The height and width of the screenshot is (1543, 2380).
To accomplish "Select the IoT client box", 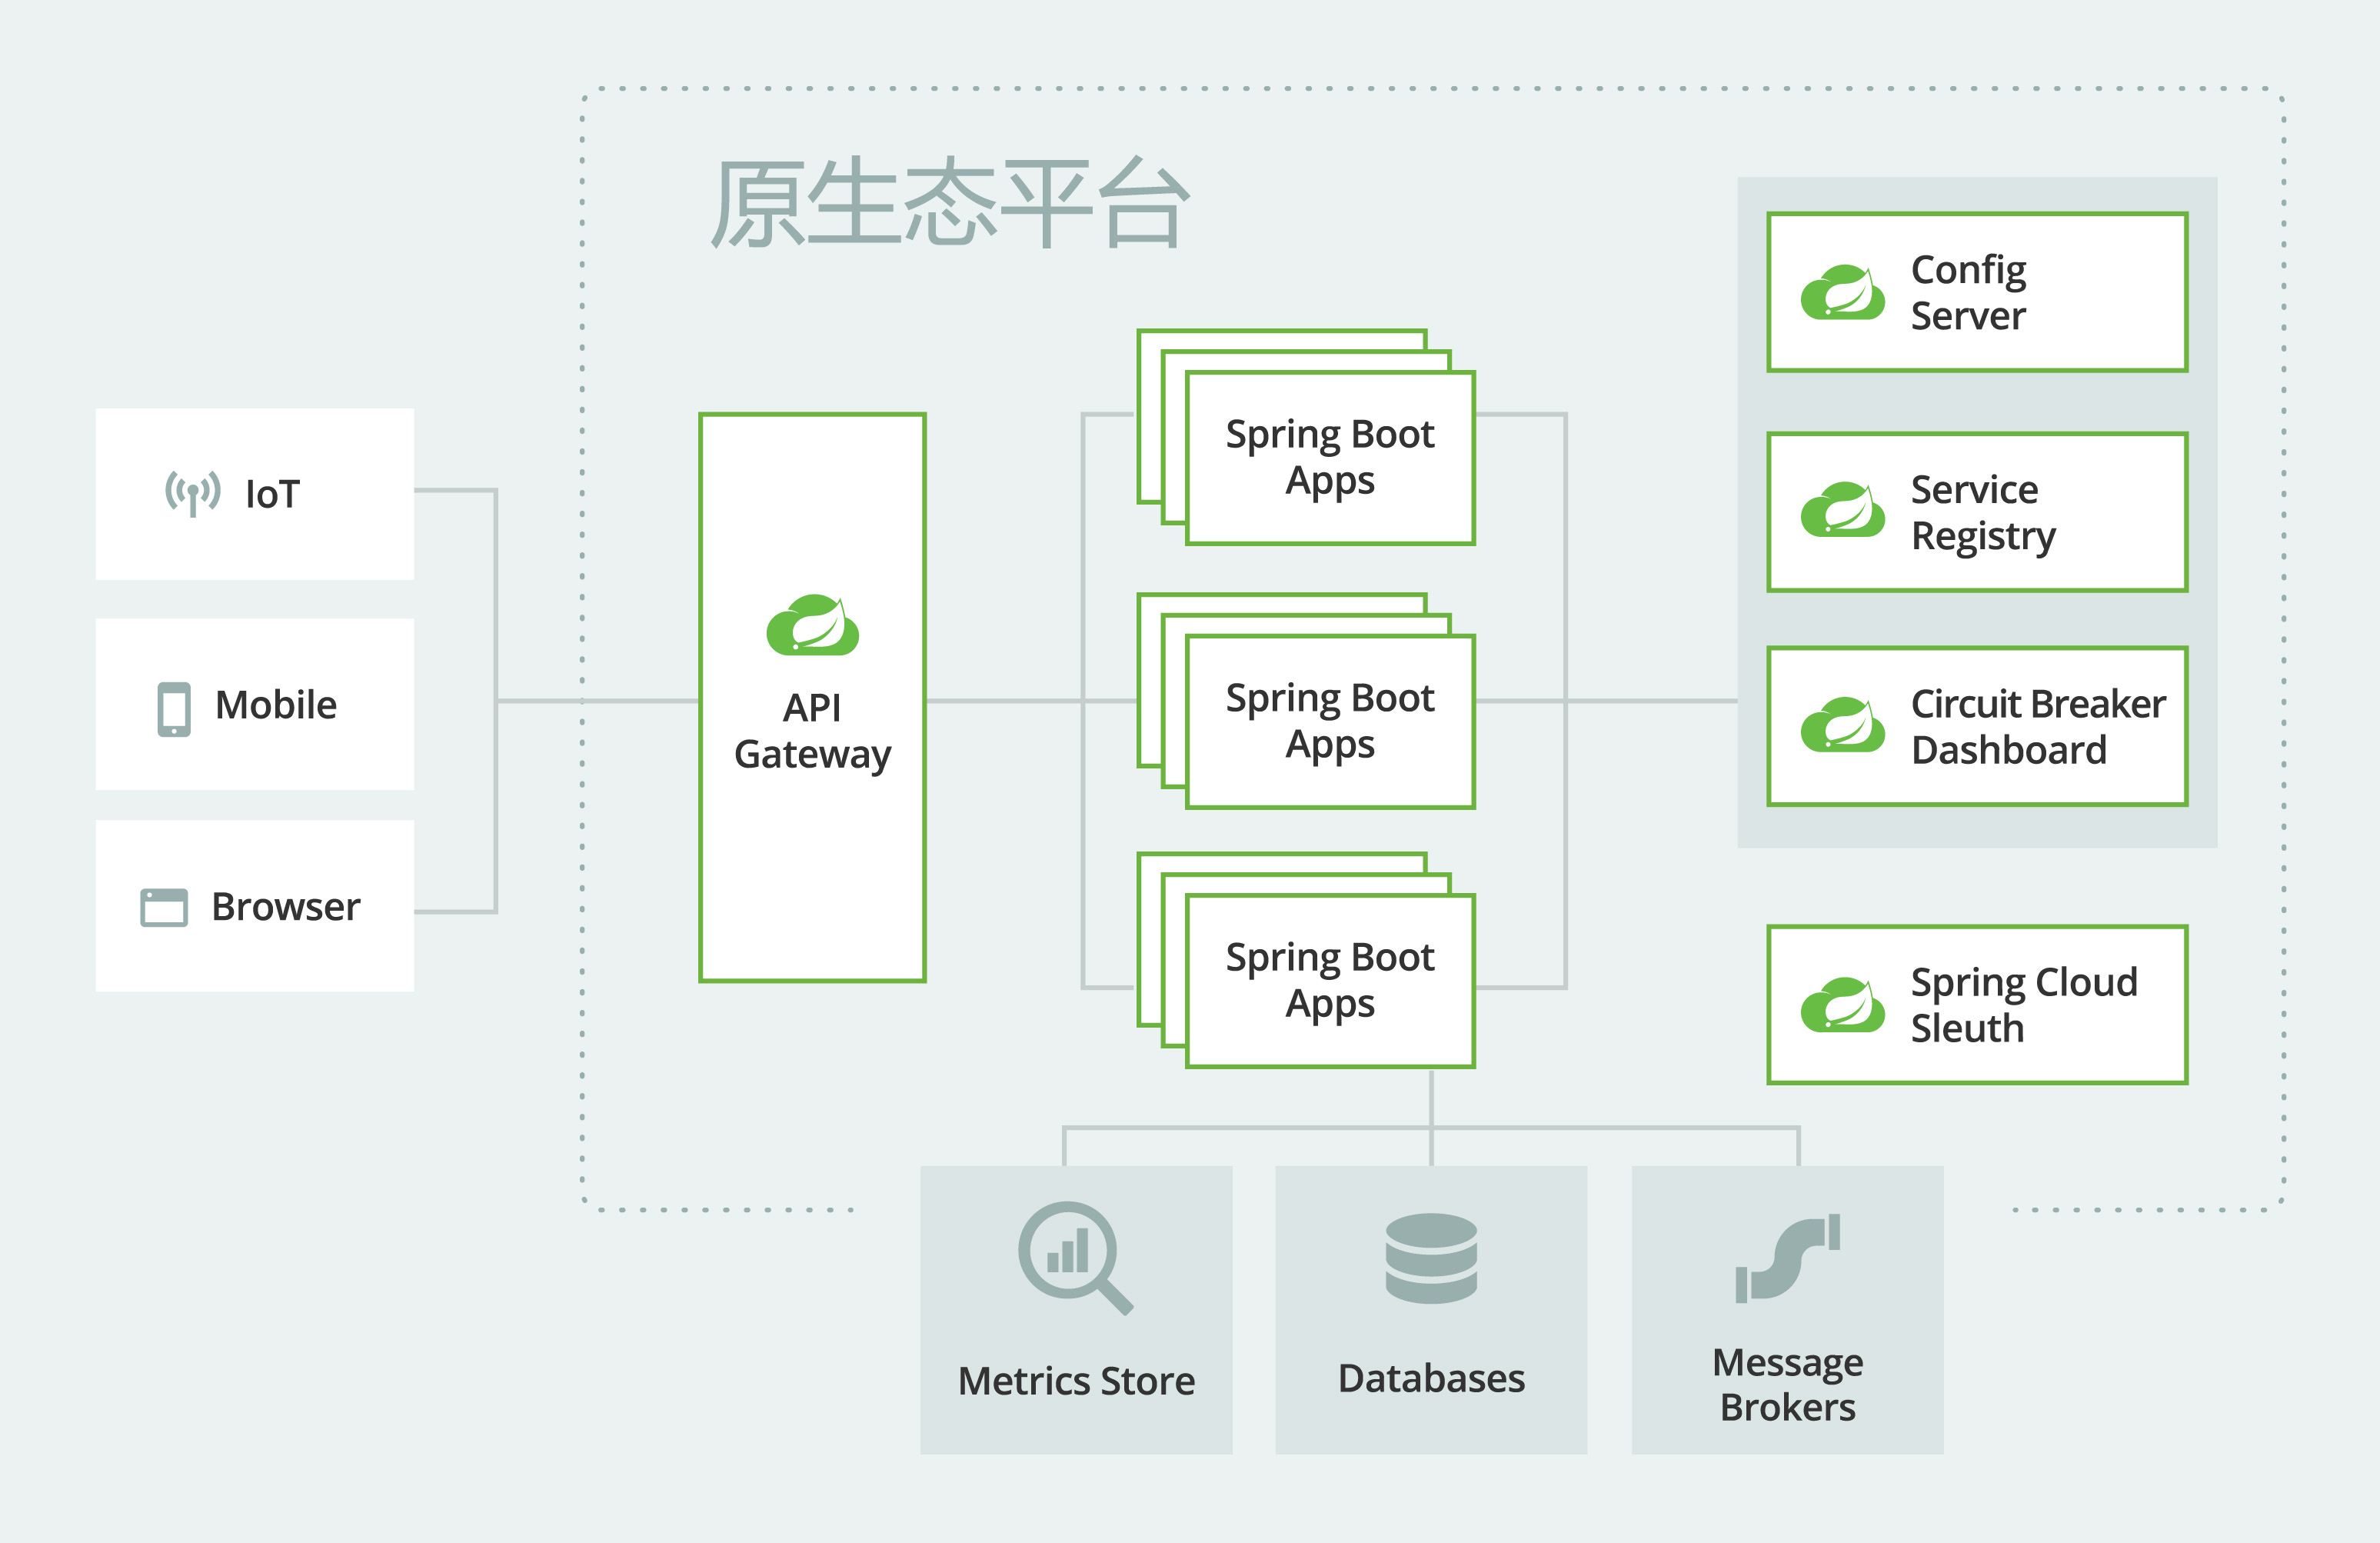I will point(255,494).
